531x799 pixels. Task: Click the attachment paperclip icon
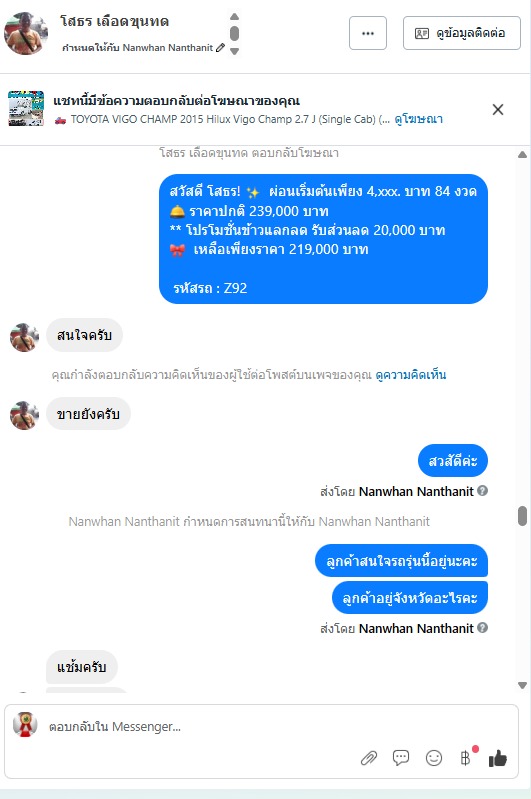pyautogui.click(x=368, y=758)
